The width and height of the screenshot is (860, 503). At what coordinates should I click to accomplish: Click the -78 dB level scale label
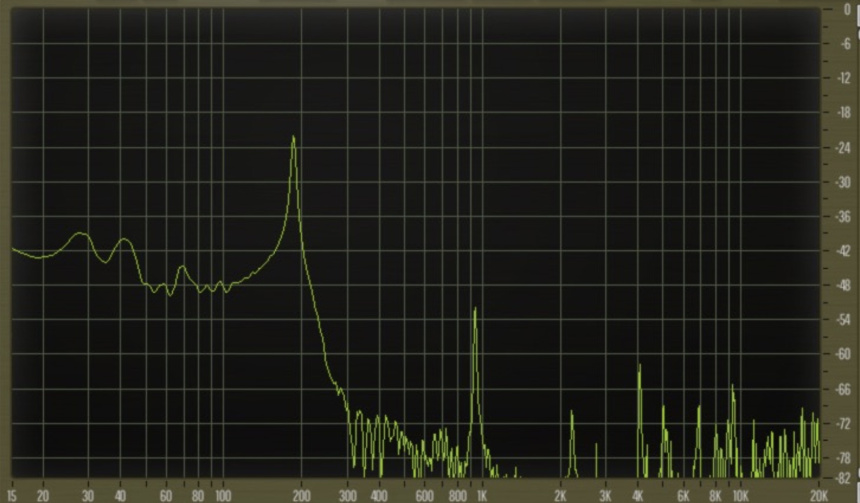(844, 458)
